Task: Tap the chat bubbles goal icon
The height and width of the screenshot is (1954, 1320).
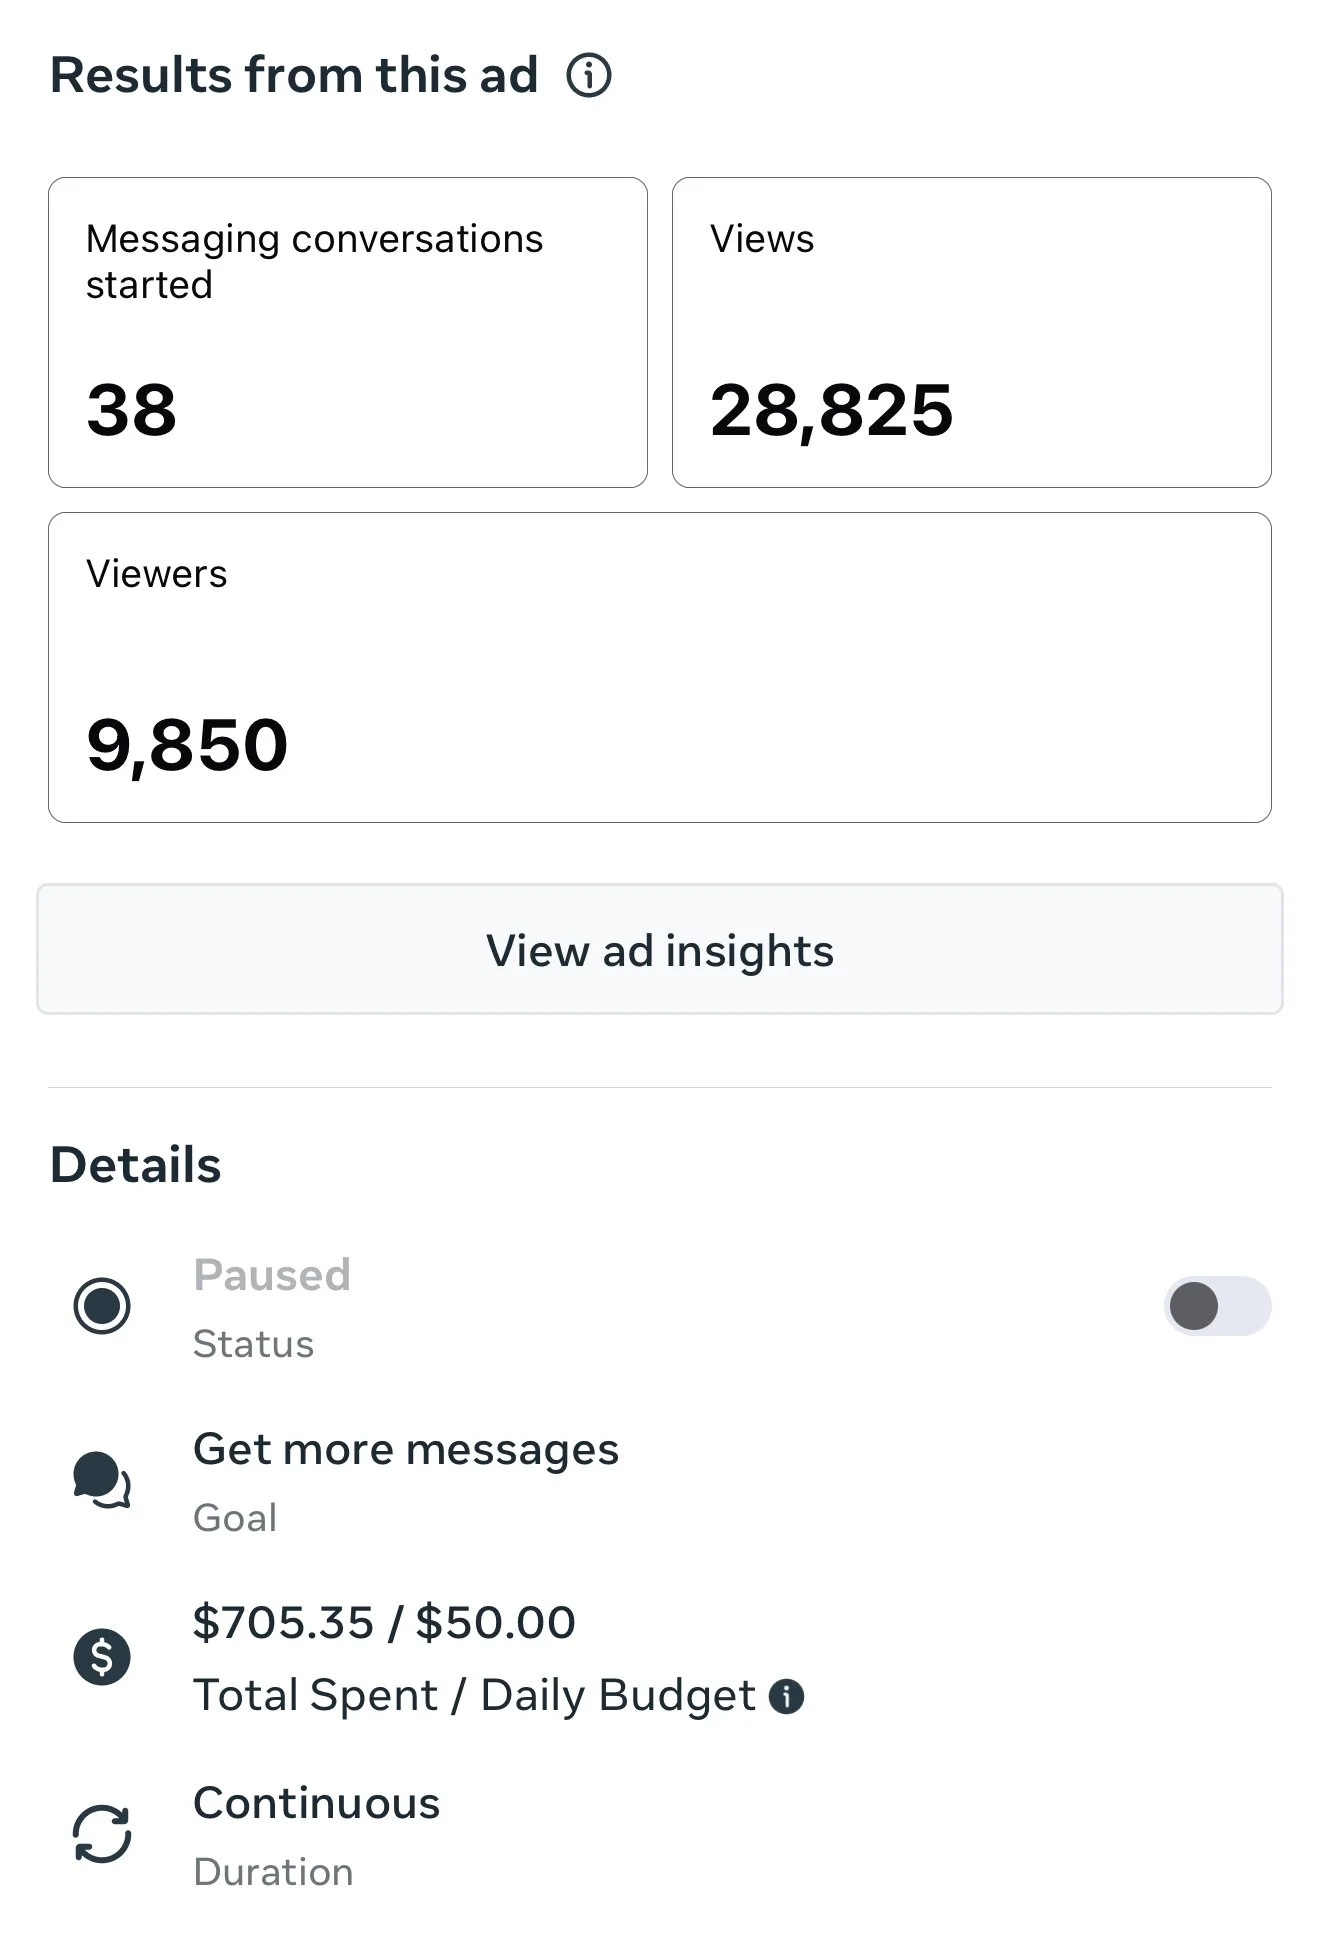Action: [x=102, y=1480]
